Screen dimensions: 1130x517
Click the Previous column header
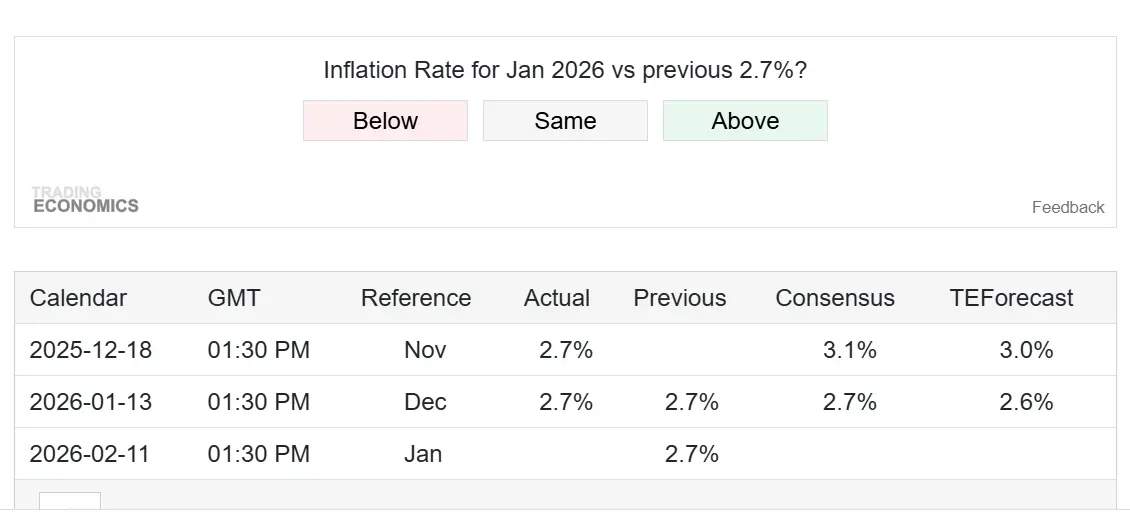pyautogui.click(x=680, y=298)
